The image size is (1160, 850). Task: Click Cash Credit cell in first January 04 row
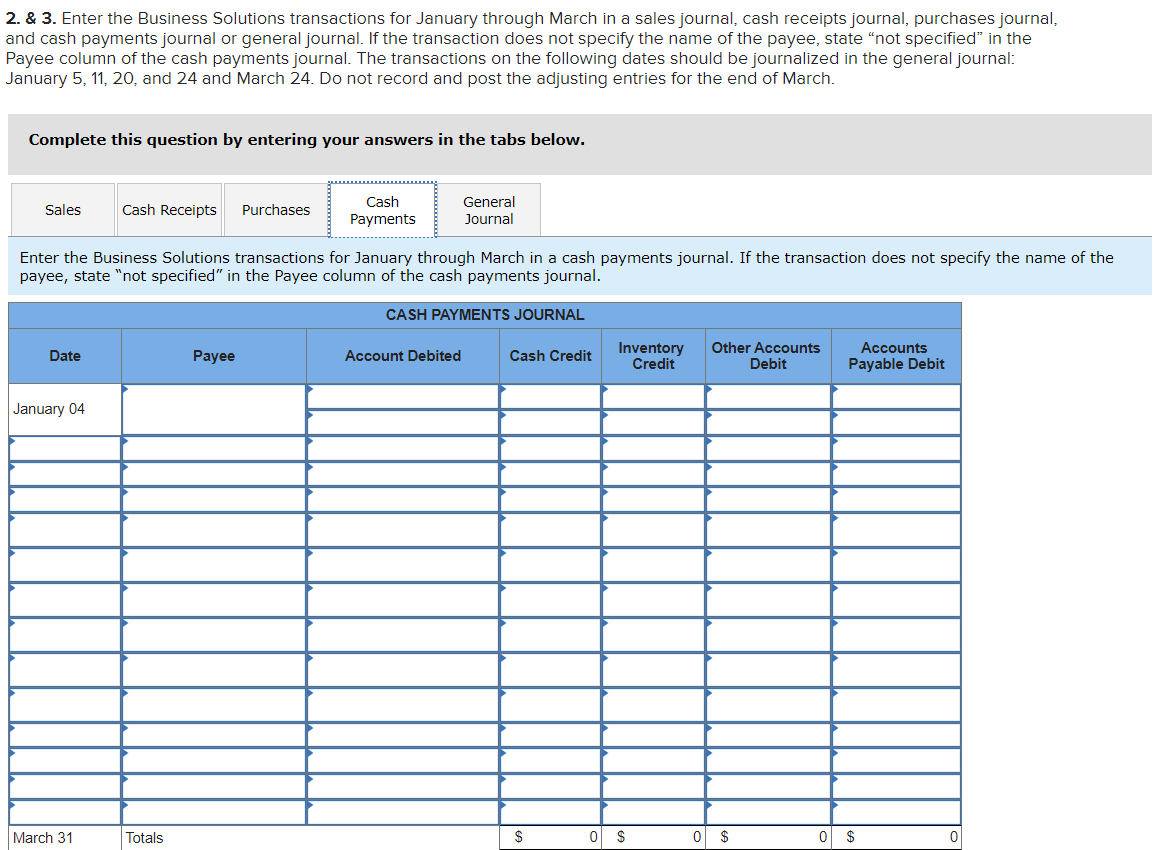point(550,397)
